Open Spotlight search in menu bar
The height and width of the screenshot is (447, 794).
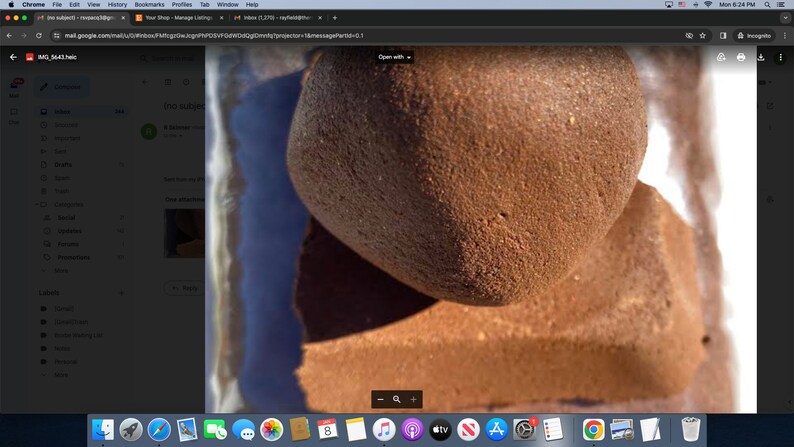pyautogui.click(x=767, y=5)
